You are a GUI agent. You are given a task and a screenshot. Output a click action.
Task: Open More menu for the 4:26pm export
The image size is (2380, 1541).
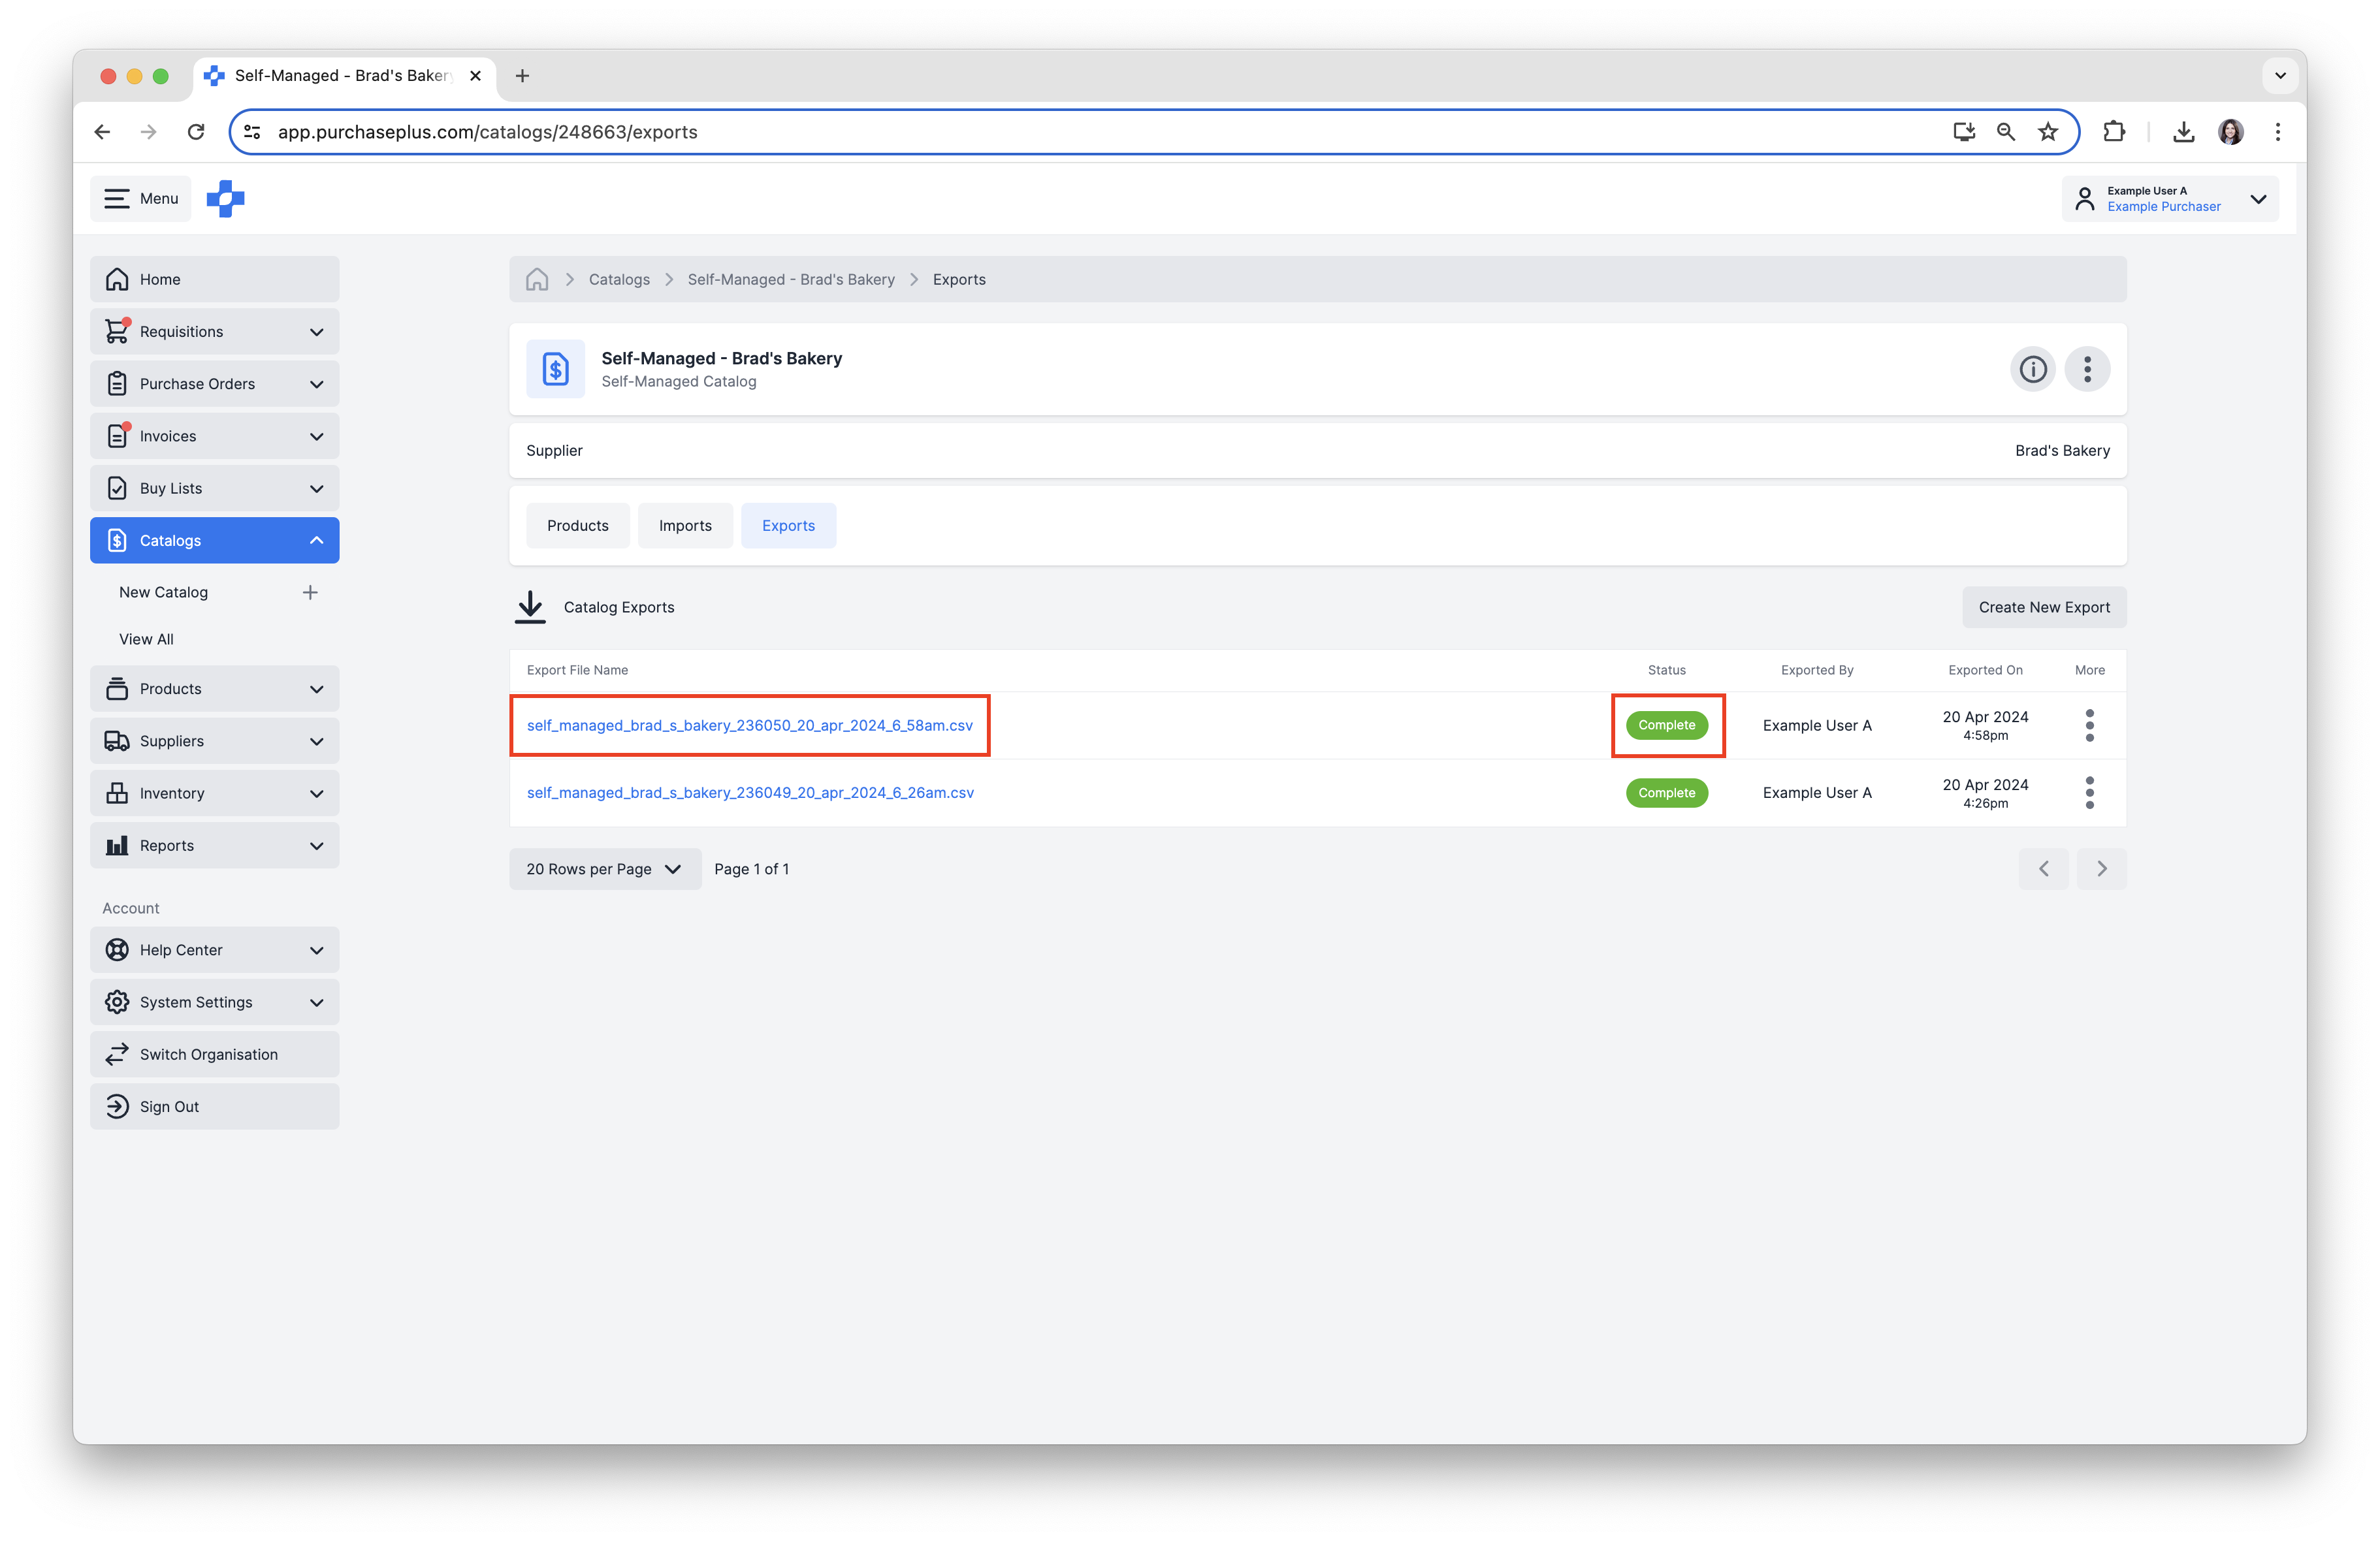point(2089,792)
